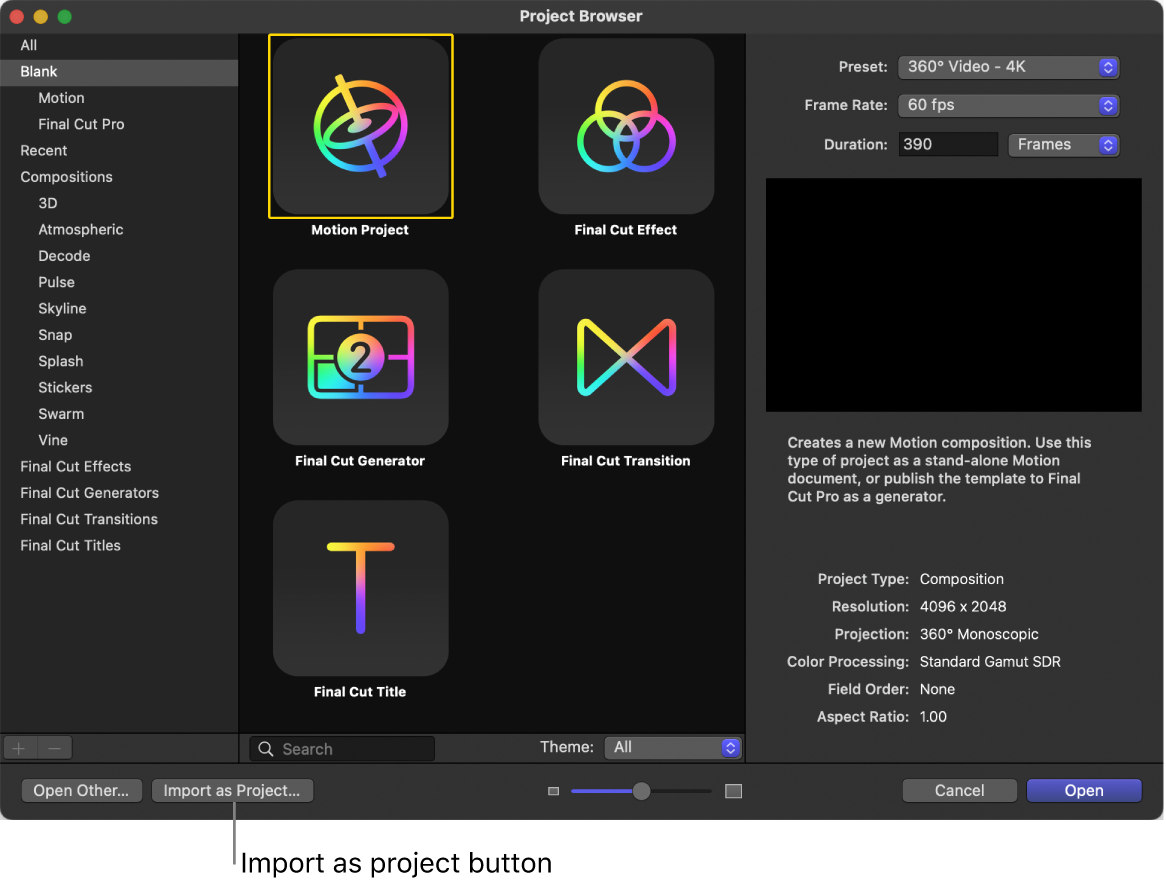Click the Open Other button

(x=81, y=790)
